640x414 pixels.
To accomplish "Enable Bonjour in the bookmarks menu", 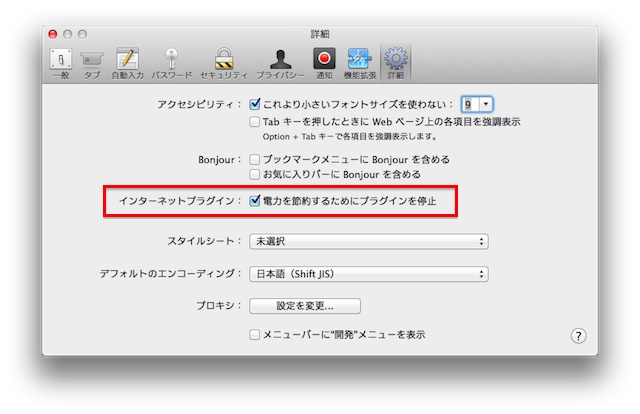I will coord(255,159).
